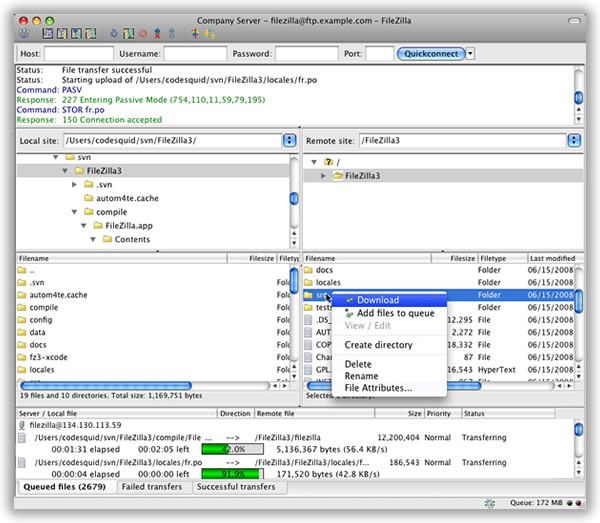
Task: Toggle synchronized browsing icon
Action: (210, 34)
